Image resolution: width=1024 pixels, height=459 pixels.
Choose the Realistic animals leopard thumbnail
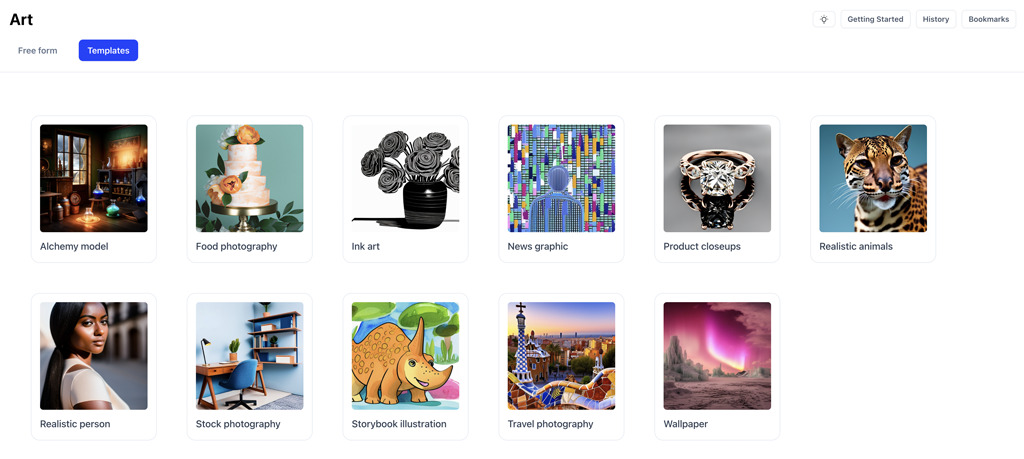click(873, 178)
